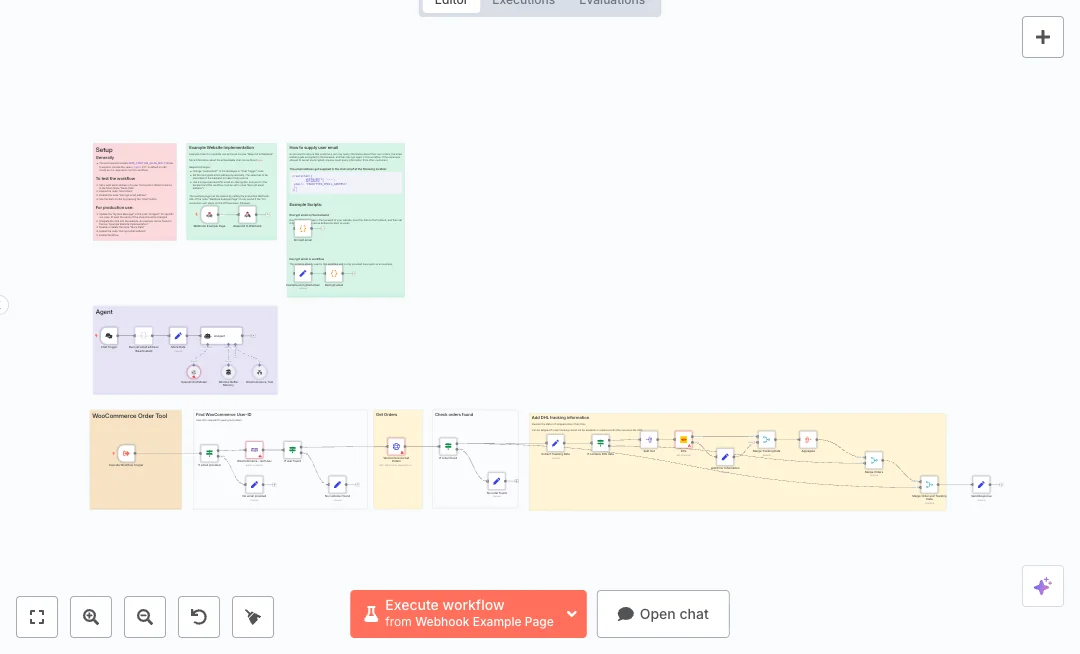
Task: Click the WooCommerce Get Orders node
Action: (396, 446)
